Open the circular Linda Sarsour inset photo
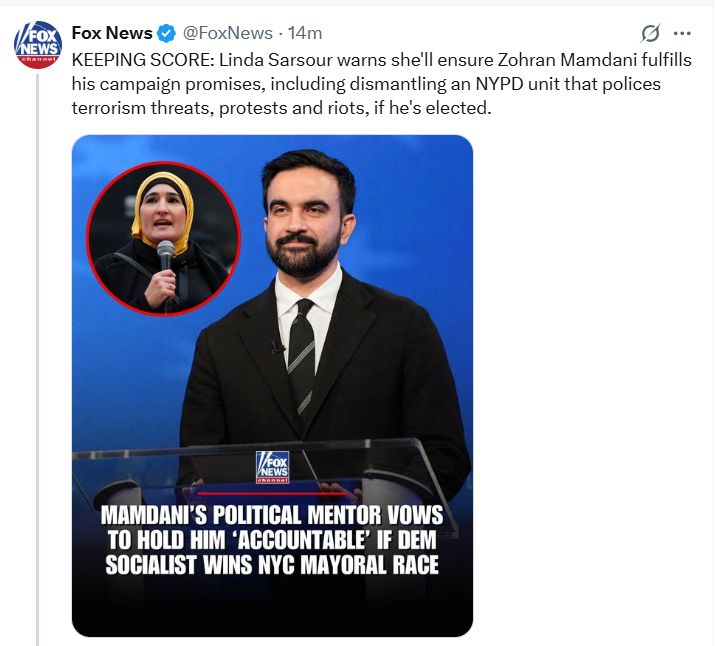This screenshot has height=646, width=715. click(164, 237)
